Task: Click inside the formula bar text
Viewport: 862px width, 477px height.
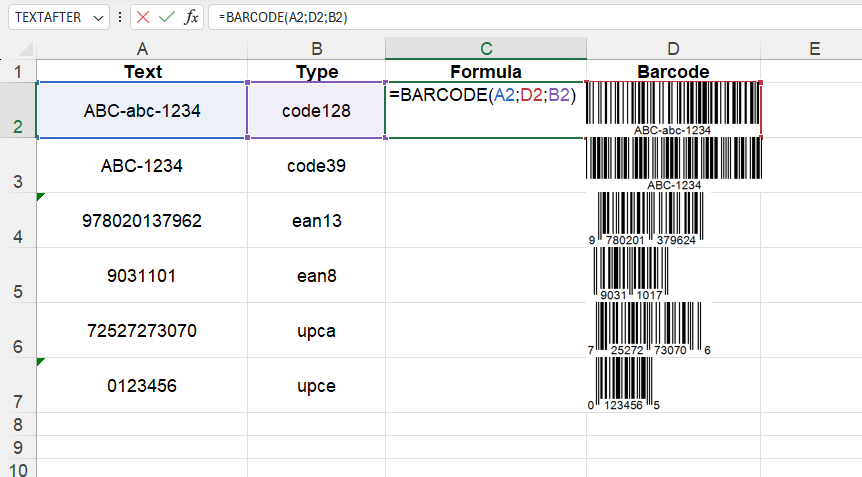Action: tap(283, 17)
